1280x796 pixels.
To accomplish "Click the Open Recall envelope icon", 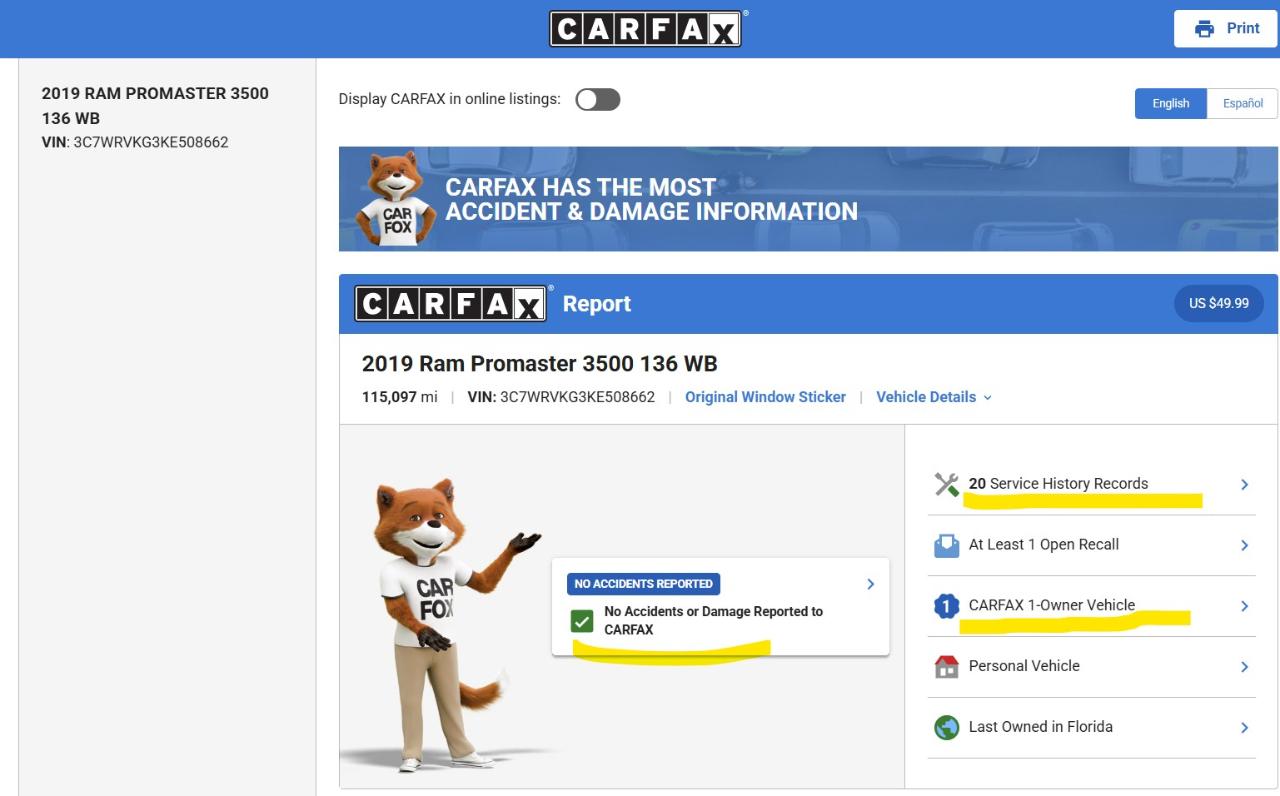I will (x=946, y=545).
